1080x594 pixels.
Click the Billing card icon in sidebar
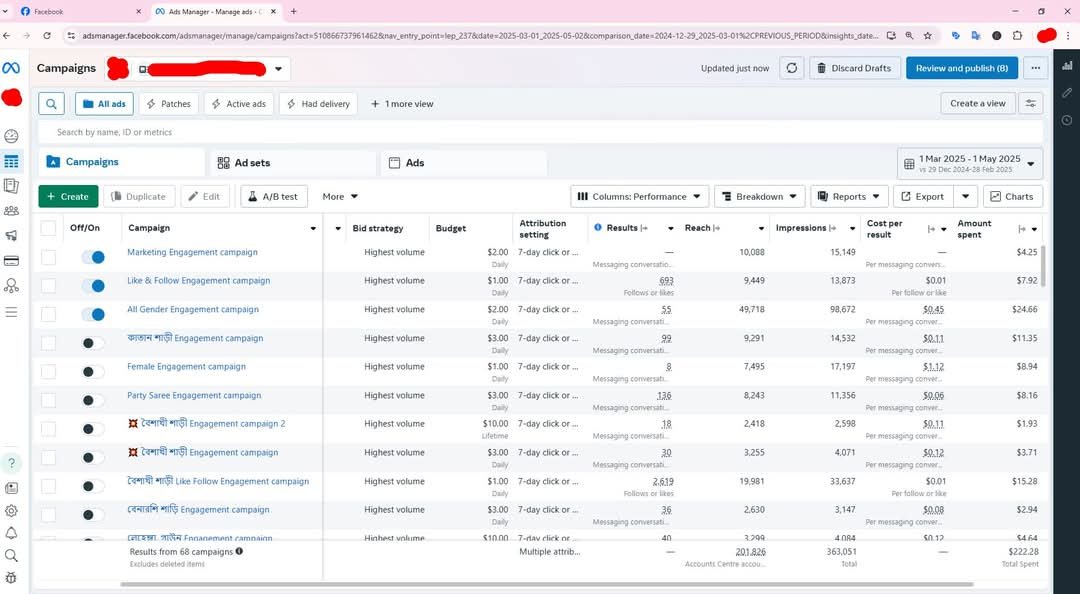(x=11, y=261)
